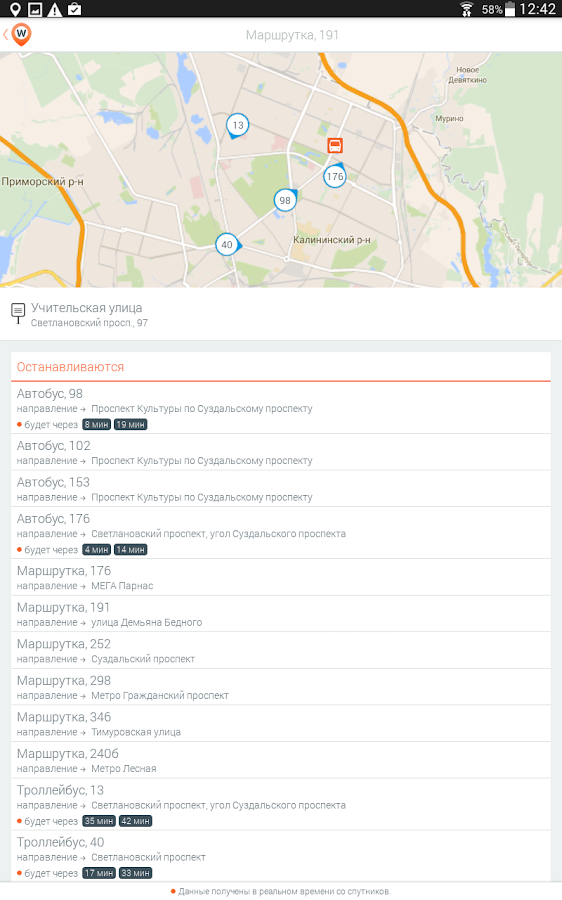Open the Автобус, 102 route
The image size is (562, 900).
[281, 452]
